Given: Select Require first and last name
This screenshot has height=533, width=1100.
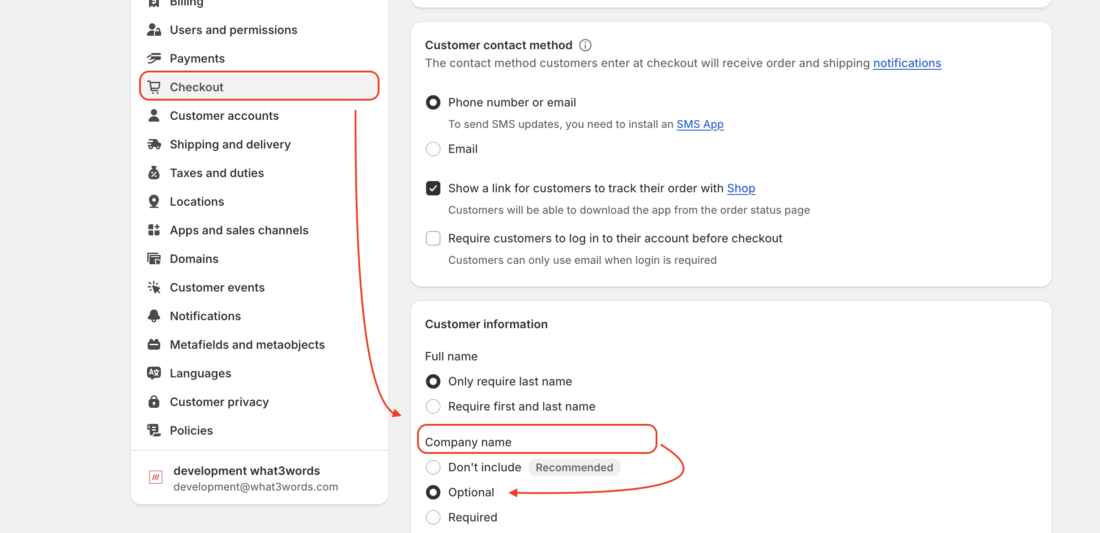Looking at the screenshot, I should [x=434, y=407].
